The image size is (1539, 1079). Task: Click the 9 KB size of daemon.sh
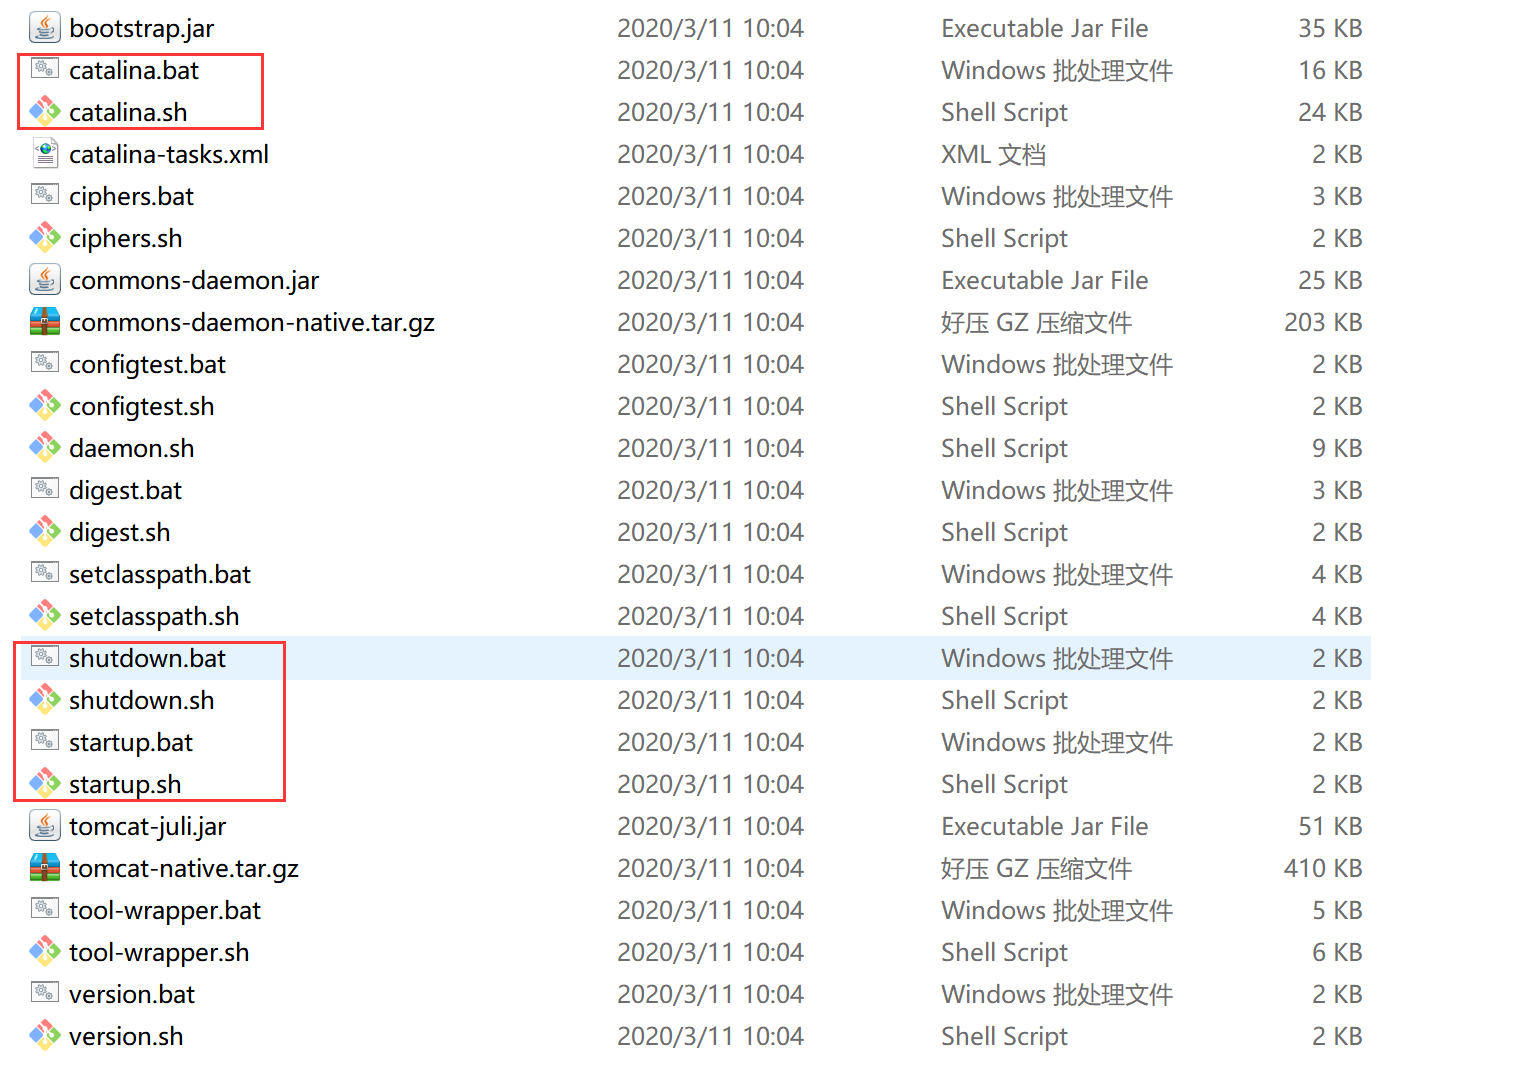[1337, 448]
